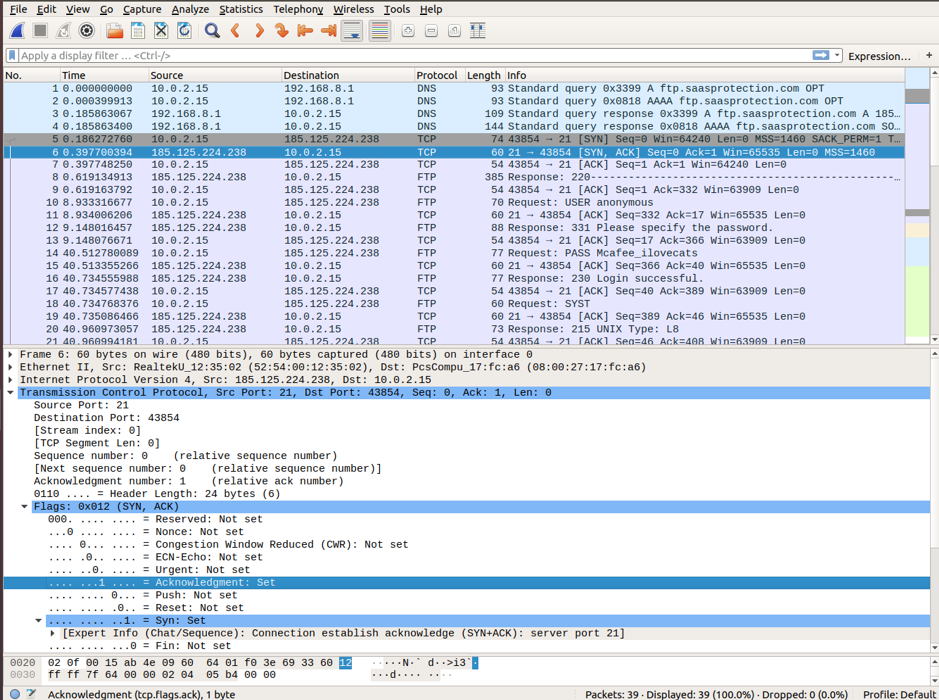Open the Statistics menu

click(x=241, y=9)
